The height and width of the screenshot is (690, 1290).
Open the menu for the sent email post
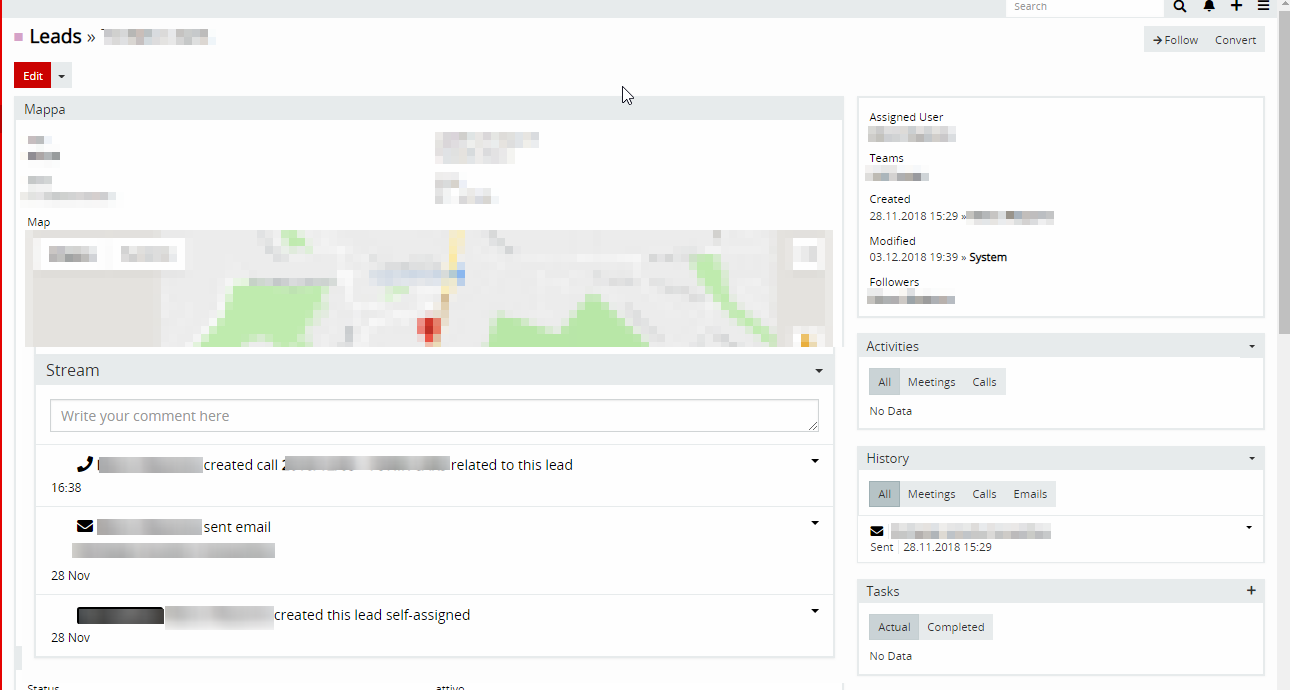coord(815,523)
